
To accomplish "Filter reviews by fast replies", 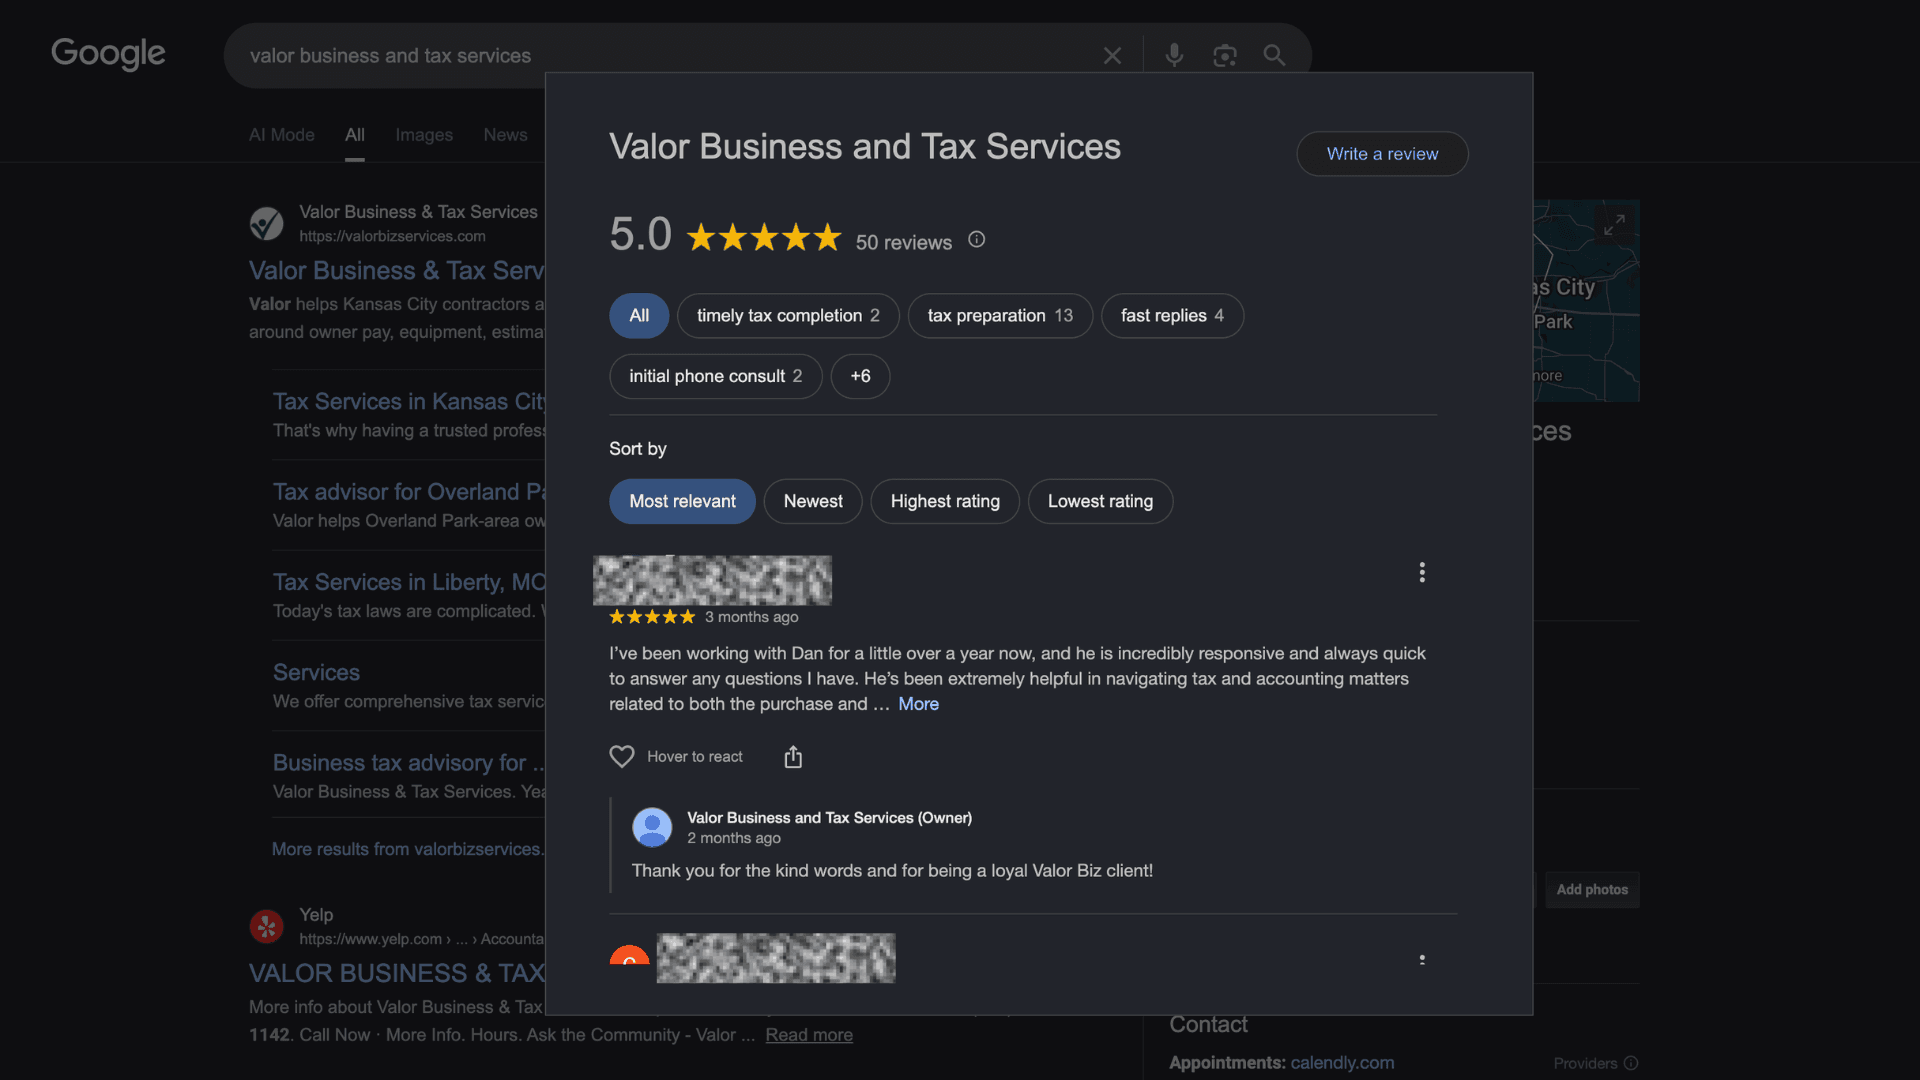I will tap(1172, 316).
